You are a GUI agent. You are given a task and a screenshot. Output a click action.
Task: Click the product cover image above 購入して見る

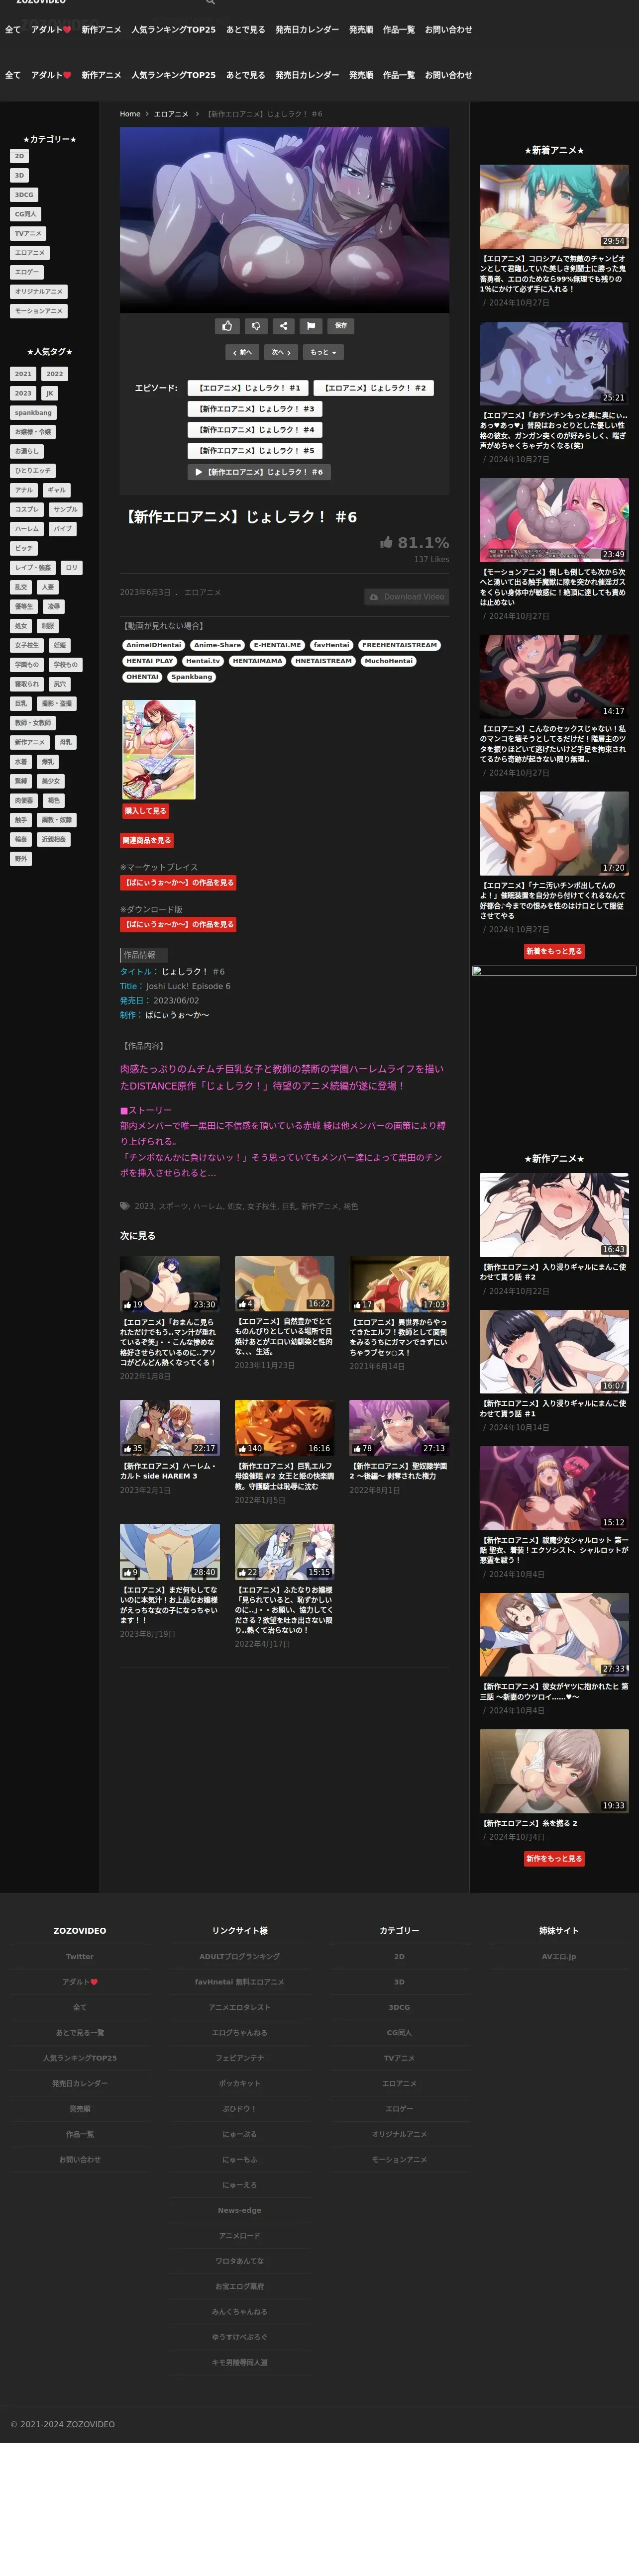[159, 749]
